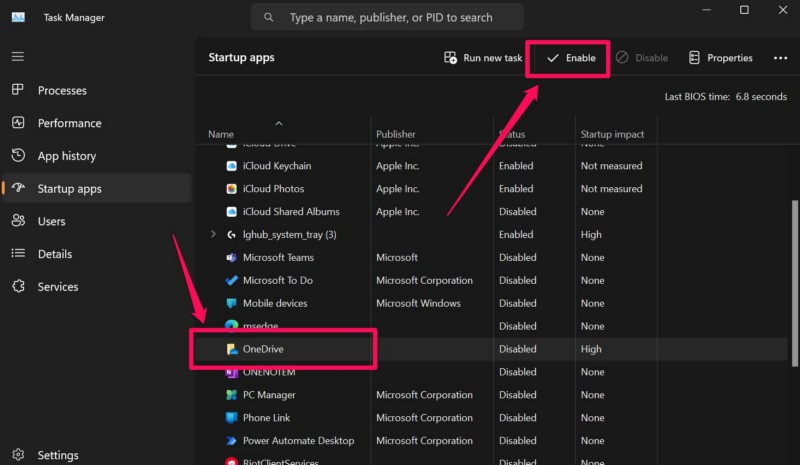Click the Run new task button
This screenshot has height=465, width=800.
[483, 58]
